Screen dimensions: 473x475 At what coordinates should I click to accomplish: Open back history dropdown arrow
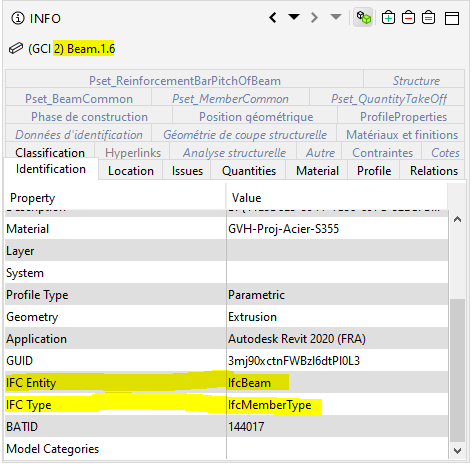[x=294, y=17]
